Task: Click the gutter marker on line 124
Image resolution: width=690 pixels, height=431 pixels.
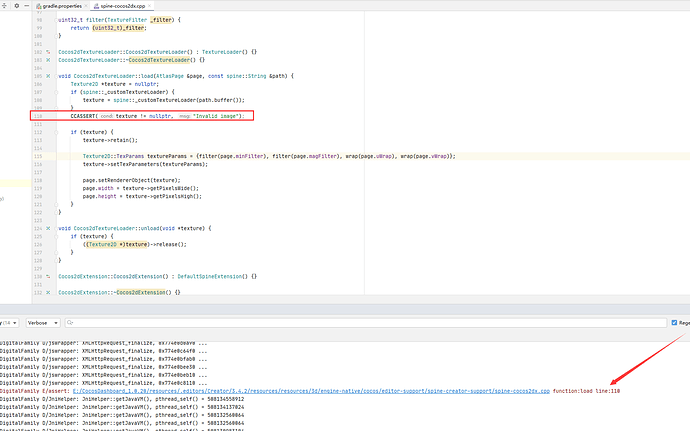Action: click(48, 228)
